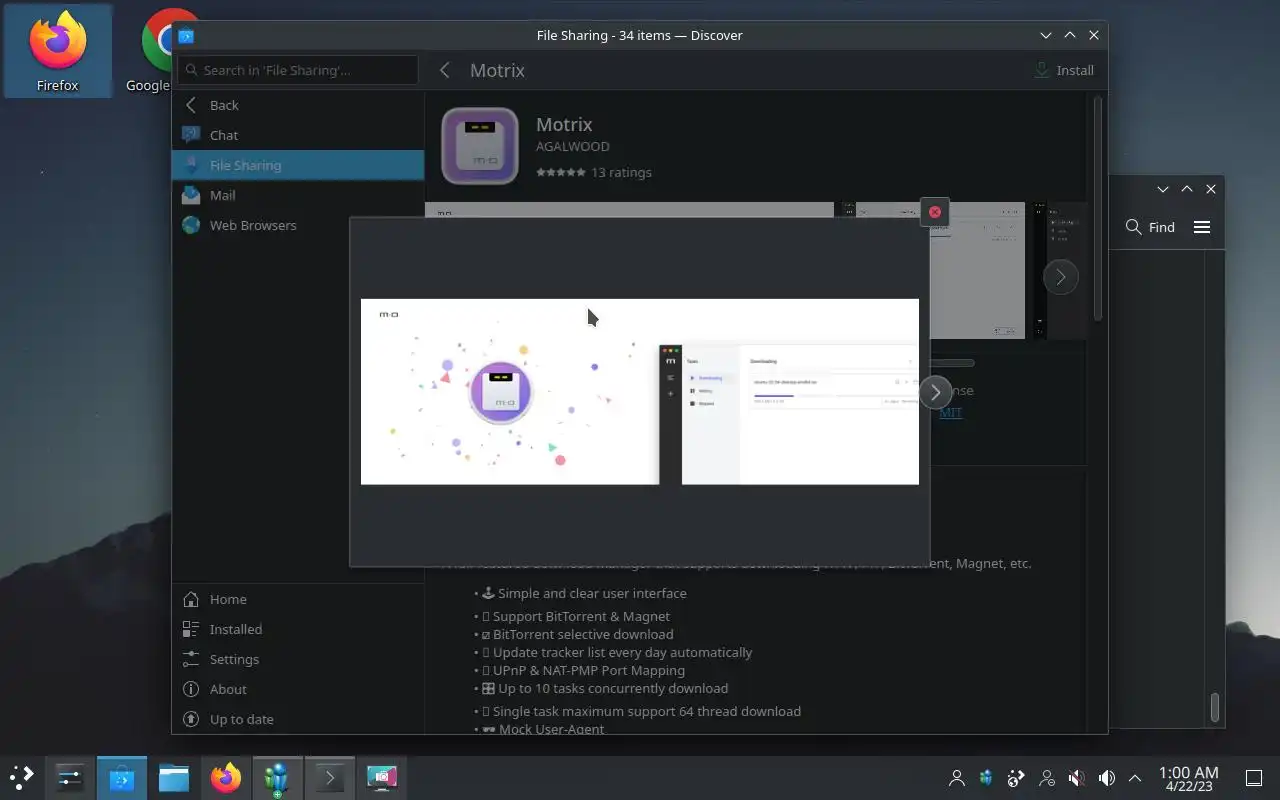Close the screenshot preview overlay with red X
This screenshot has width=1280, height=800.
point(935,212)
